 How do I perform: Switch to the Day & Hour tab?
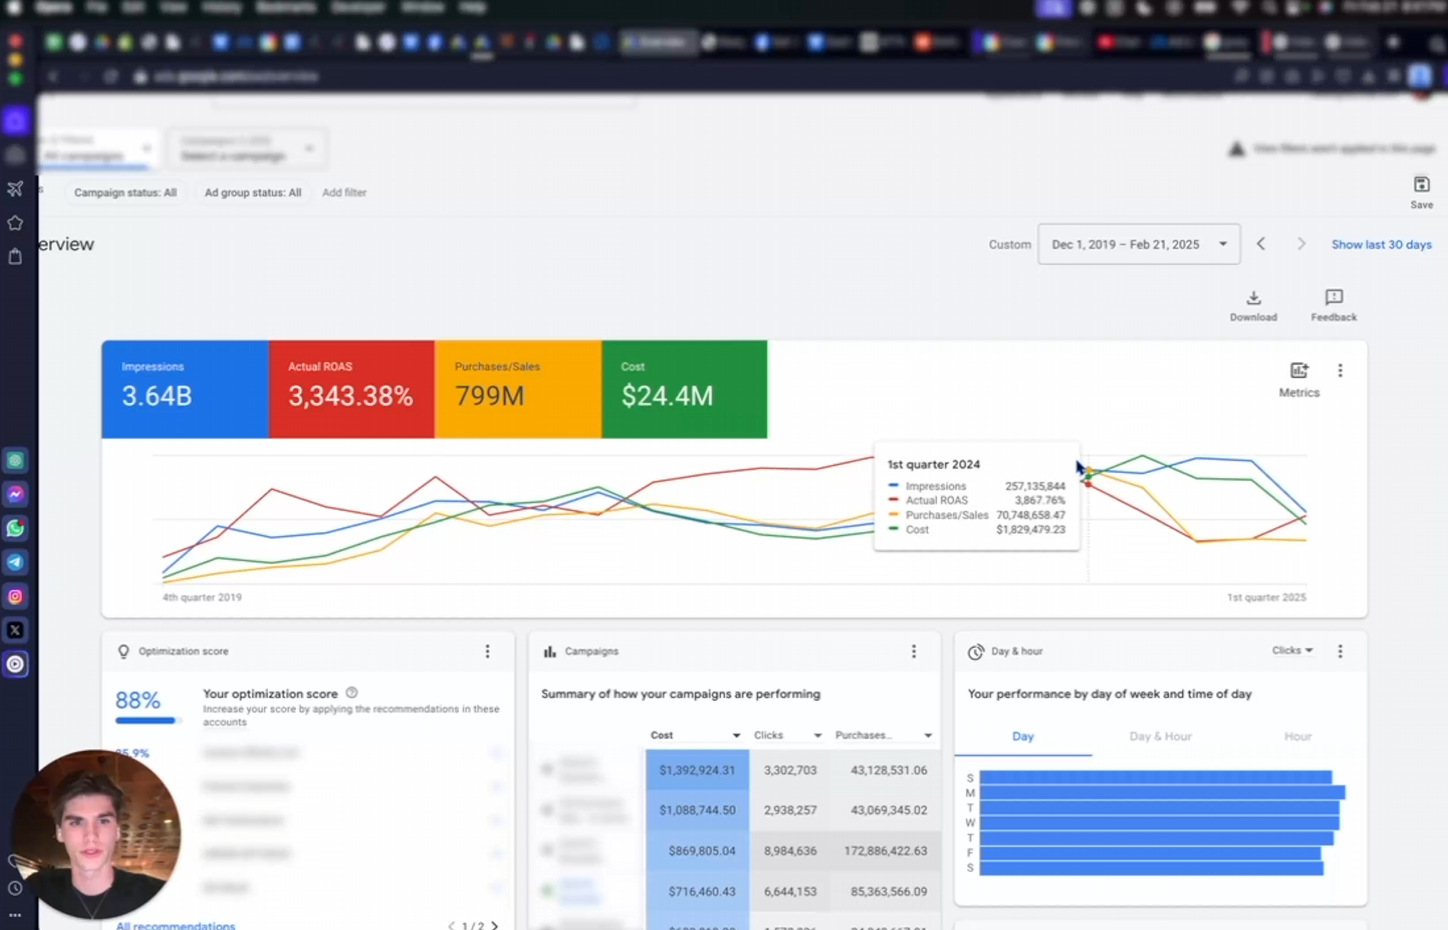pyautogui.click(x=1160, y=737)
